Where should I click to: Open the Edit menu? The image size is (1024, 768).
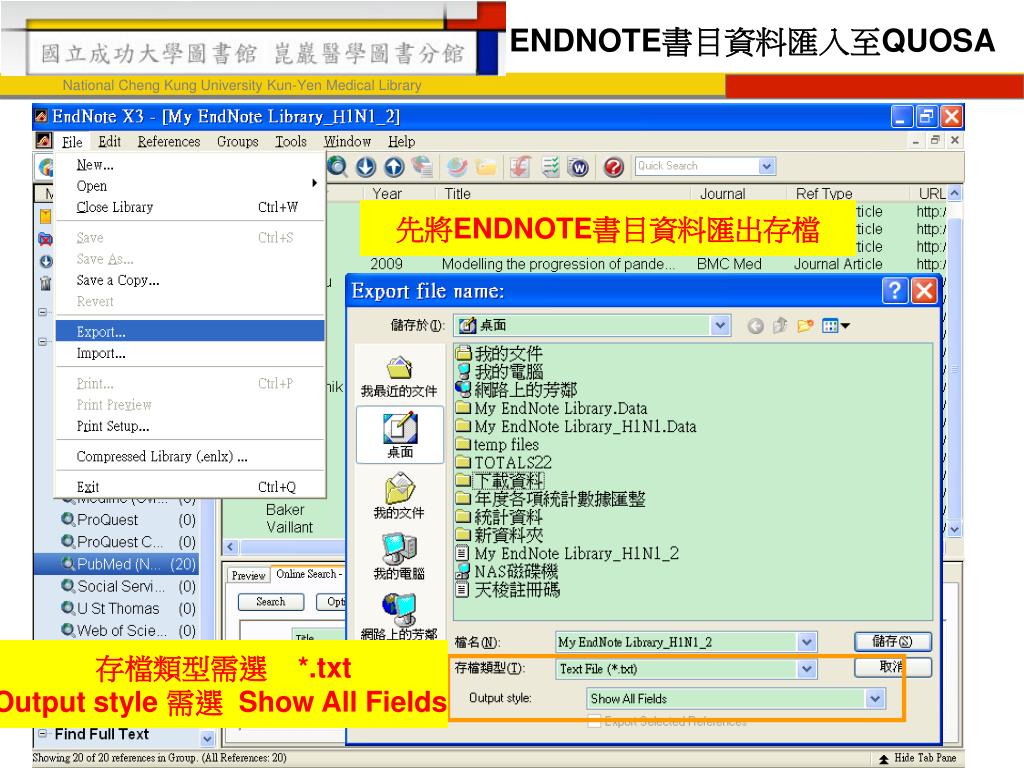[x=110, y=141]
